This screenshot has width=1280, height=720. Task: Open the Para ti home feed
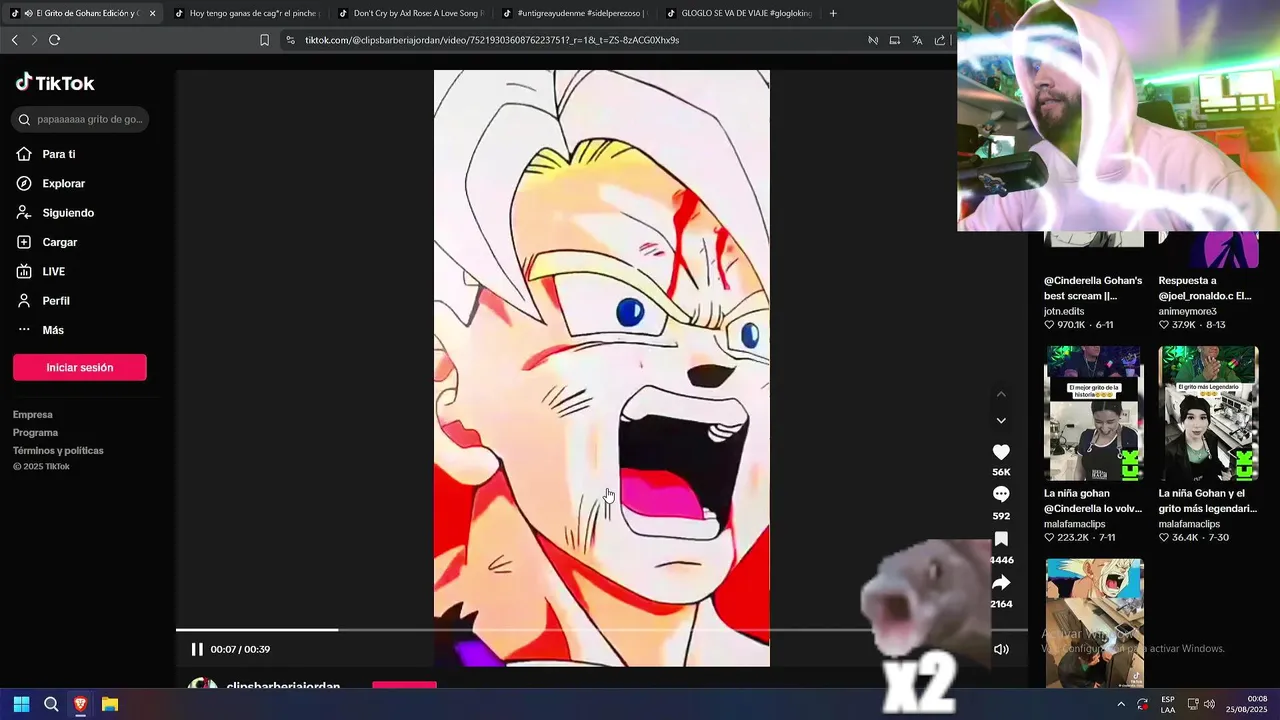[x=45, y=154]
